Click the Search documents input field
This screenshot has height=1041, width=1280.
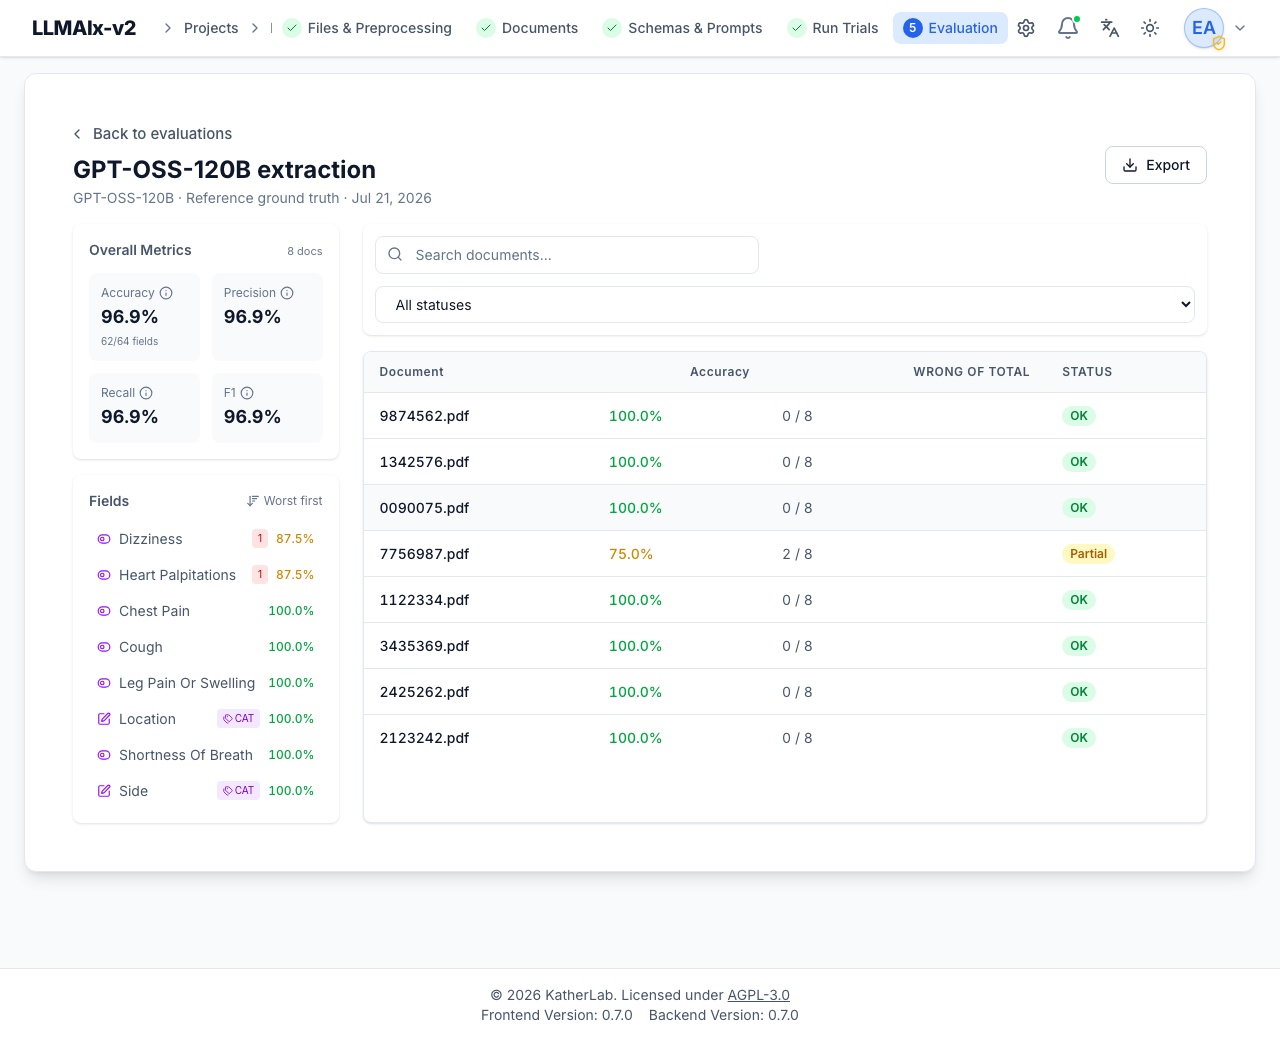(567, 255)
